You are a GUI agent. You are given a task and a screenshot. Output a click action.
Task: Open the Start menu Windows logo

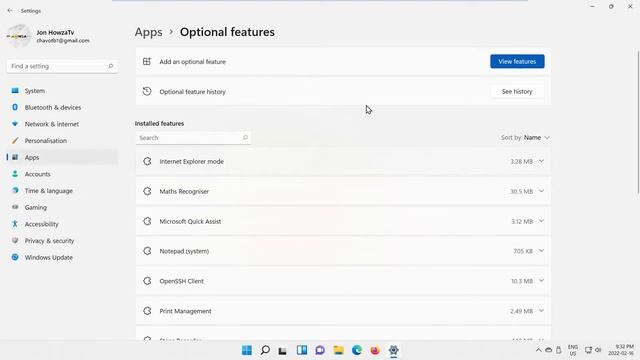click(x=247, y=350)
